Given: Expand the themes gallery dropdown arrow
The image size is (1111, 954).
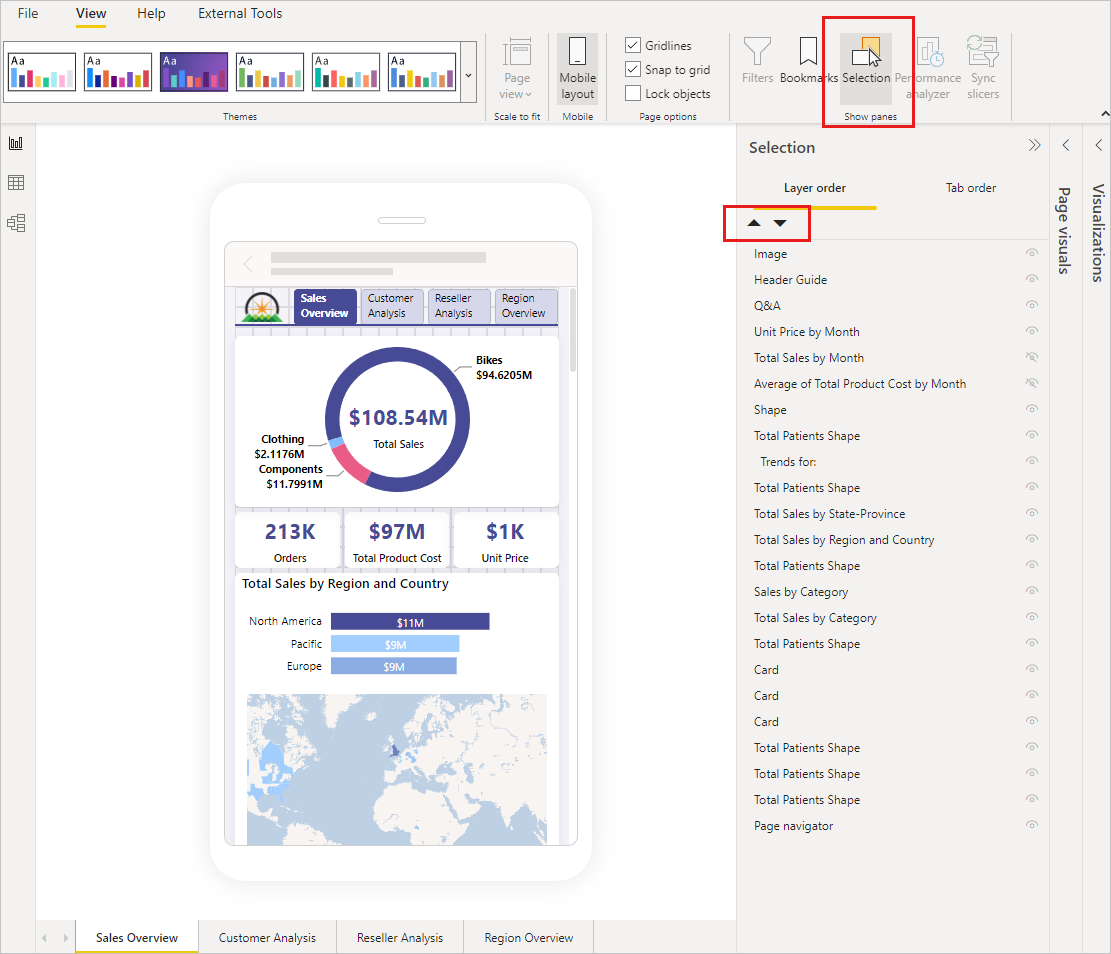Looking at the screenshot, I should [x=467, y=73].
